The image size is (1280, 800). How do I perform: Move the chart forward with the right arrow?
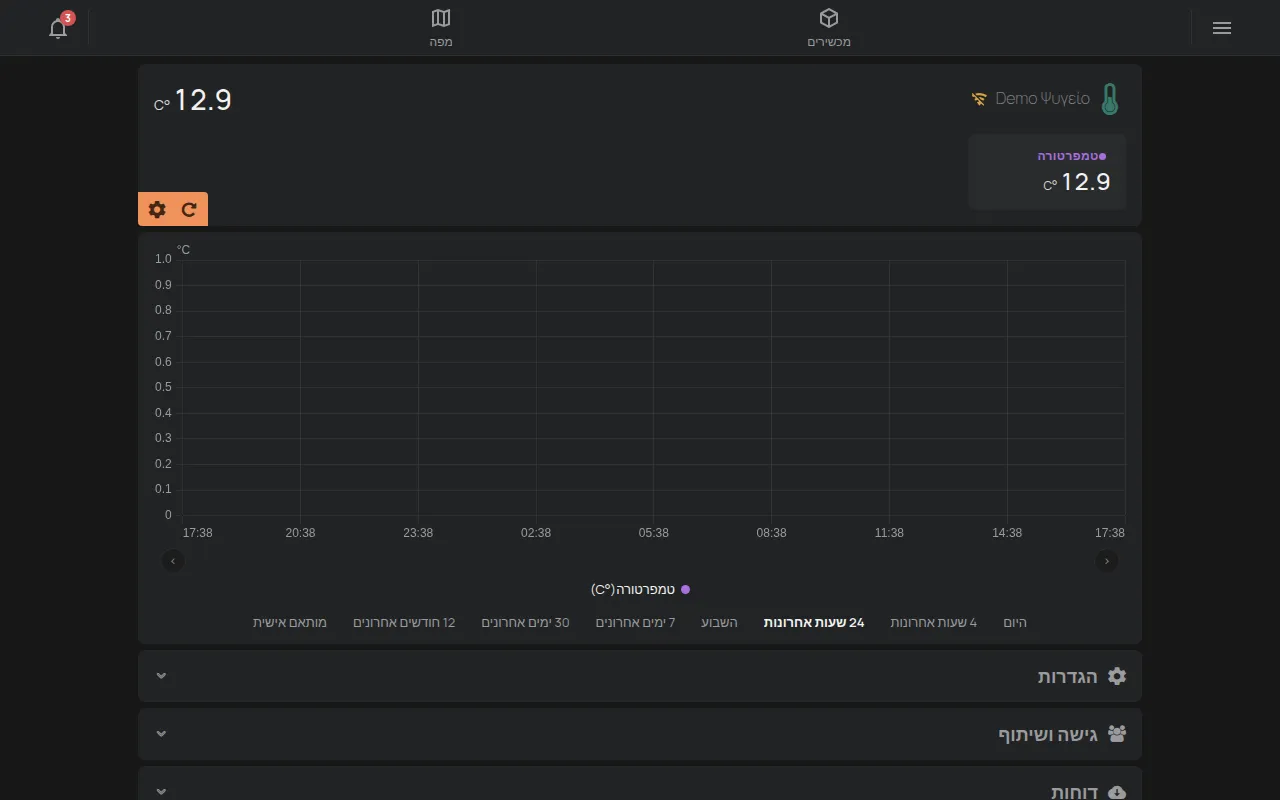point(1107,561)
